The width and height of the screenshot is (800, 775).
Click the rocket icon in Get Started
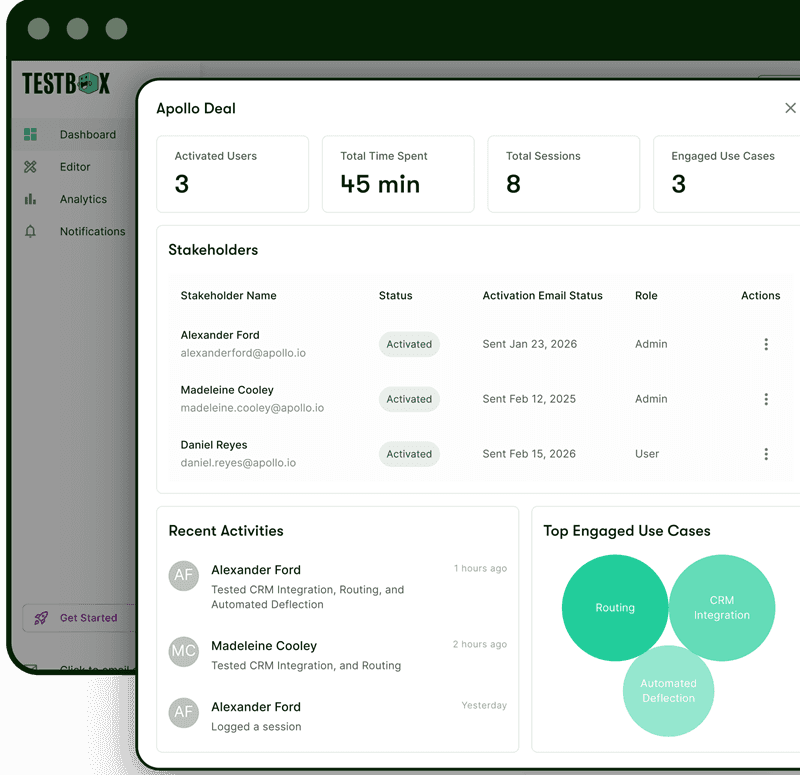pyautogui.click(x=41, y=618)
